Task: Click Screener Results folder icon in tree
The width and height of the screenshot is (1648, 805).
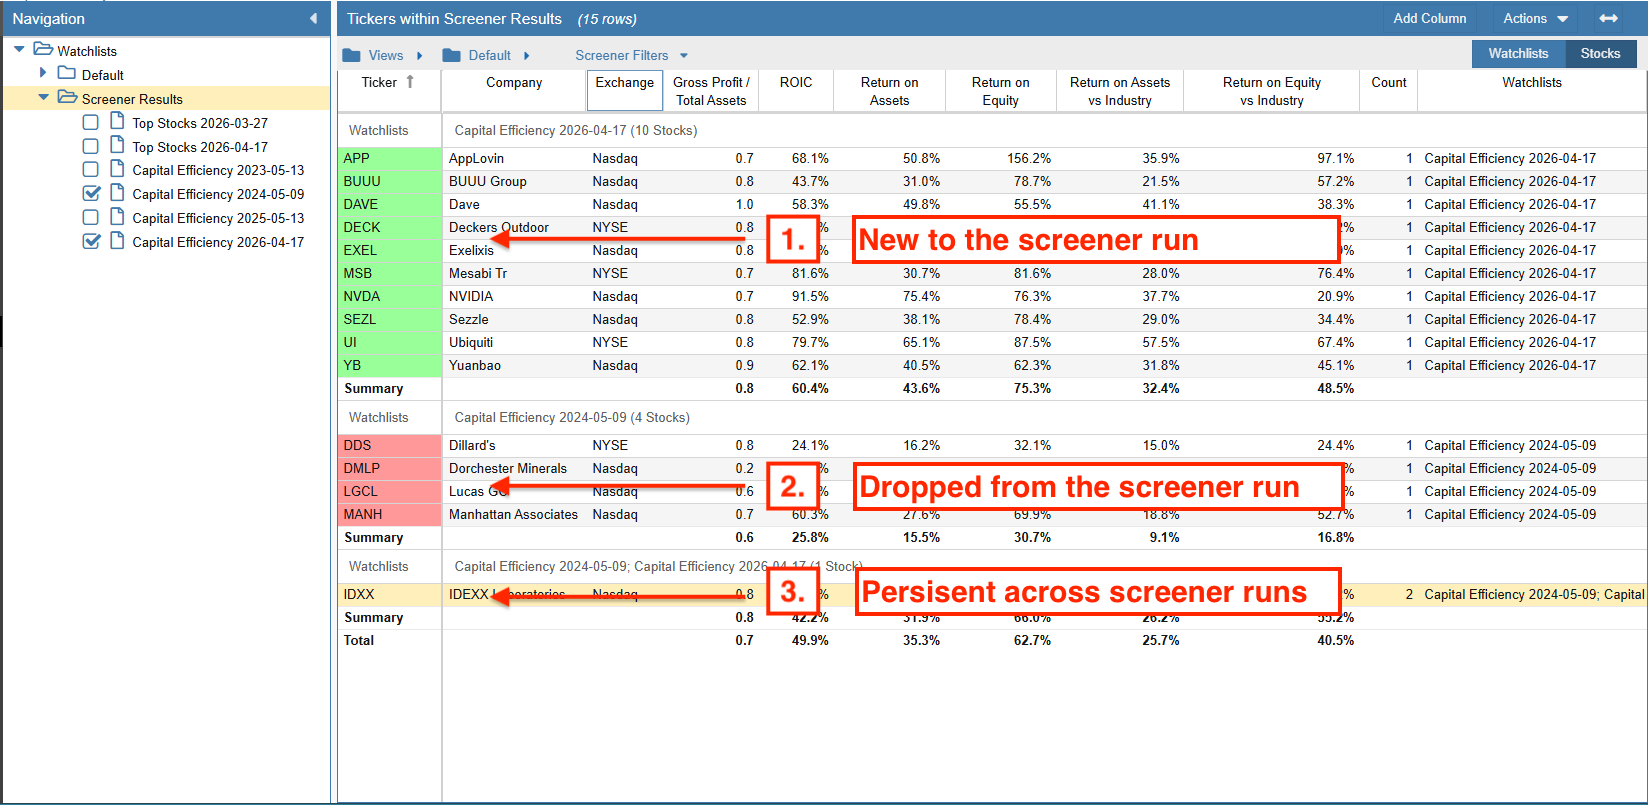Action: coord(67,98)
